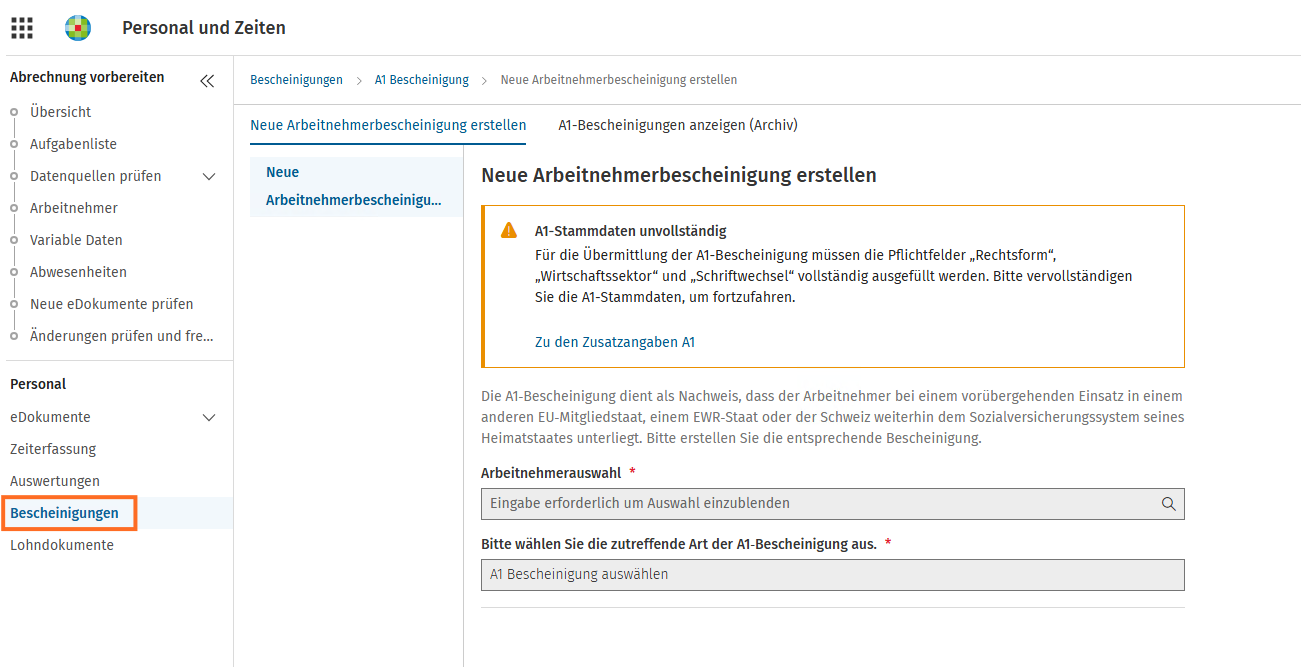Click the search magnifier in Arbeitnehmerauswahl
The image size is (1301, 667).
[x=1168, y=504]
